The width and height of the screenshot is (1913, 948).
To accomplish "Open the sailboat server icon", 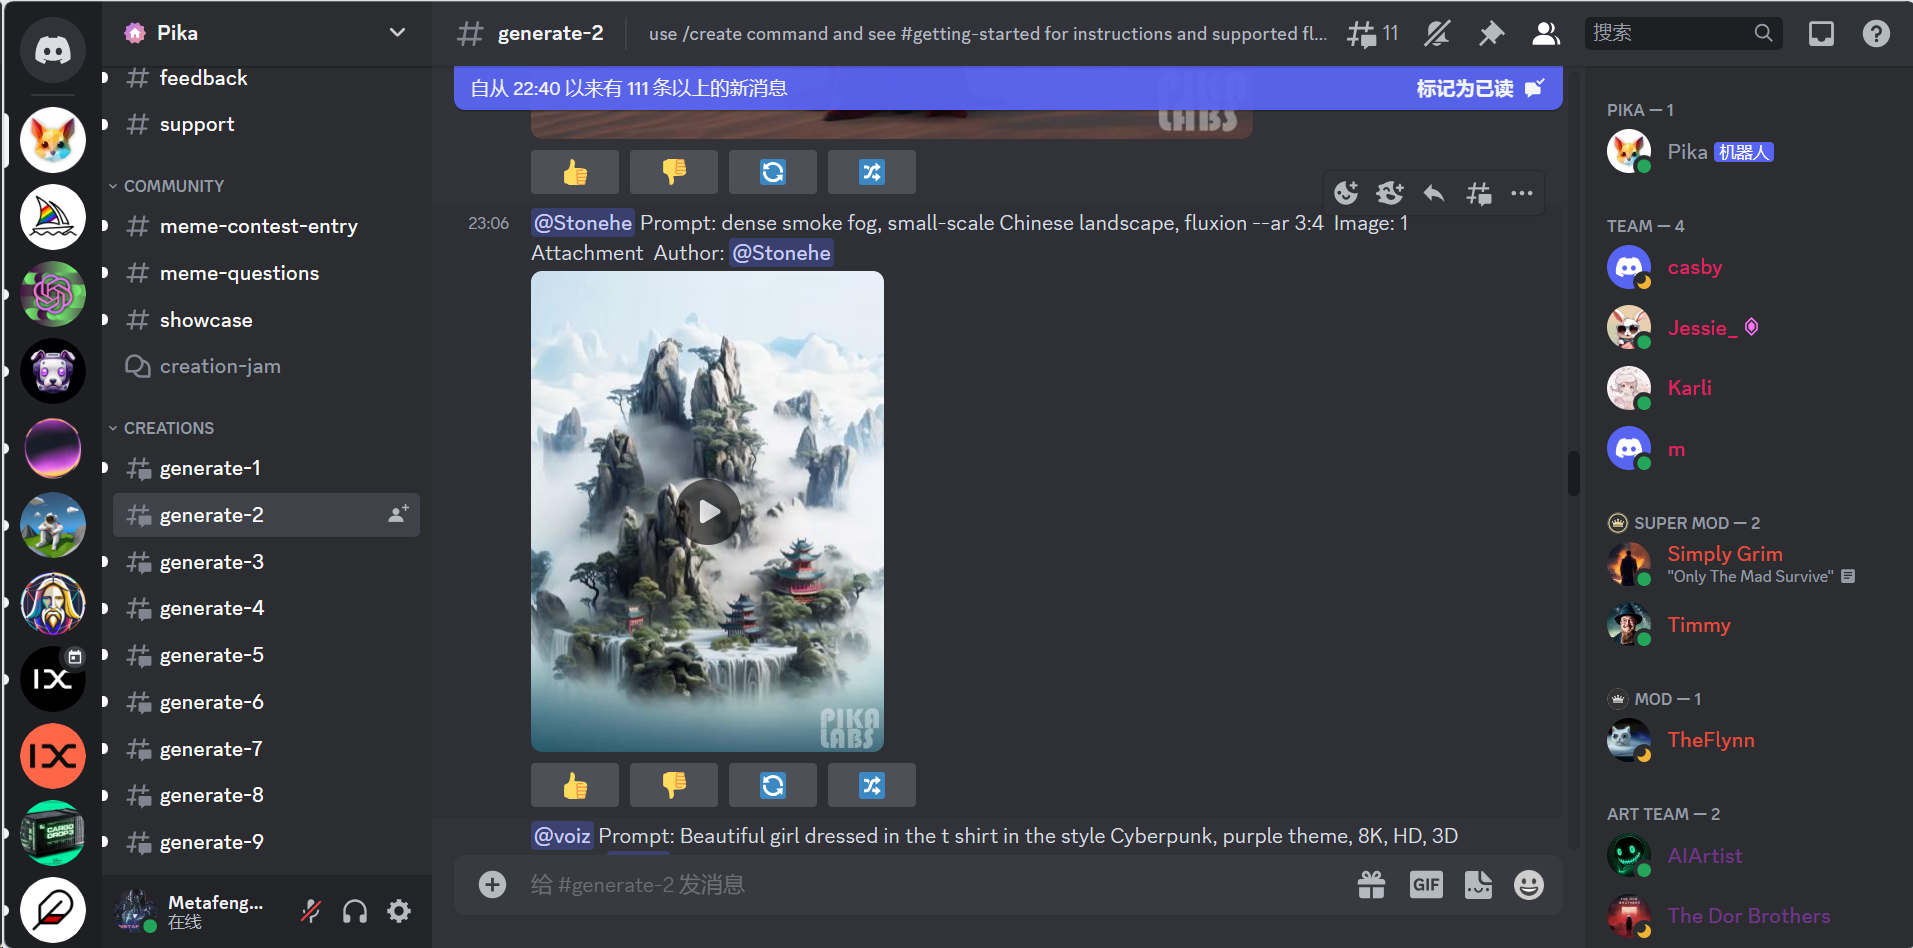I will coord(53,217).
